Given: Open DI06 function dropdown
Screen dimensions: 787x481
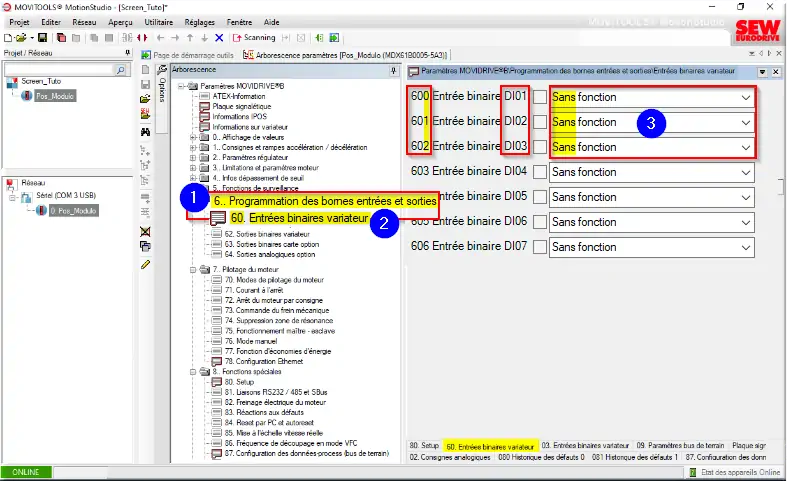Looking at the screenshot, I should point(746,222).
